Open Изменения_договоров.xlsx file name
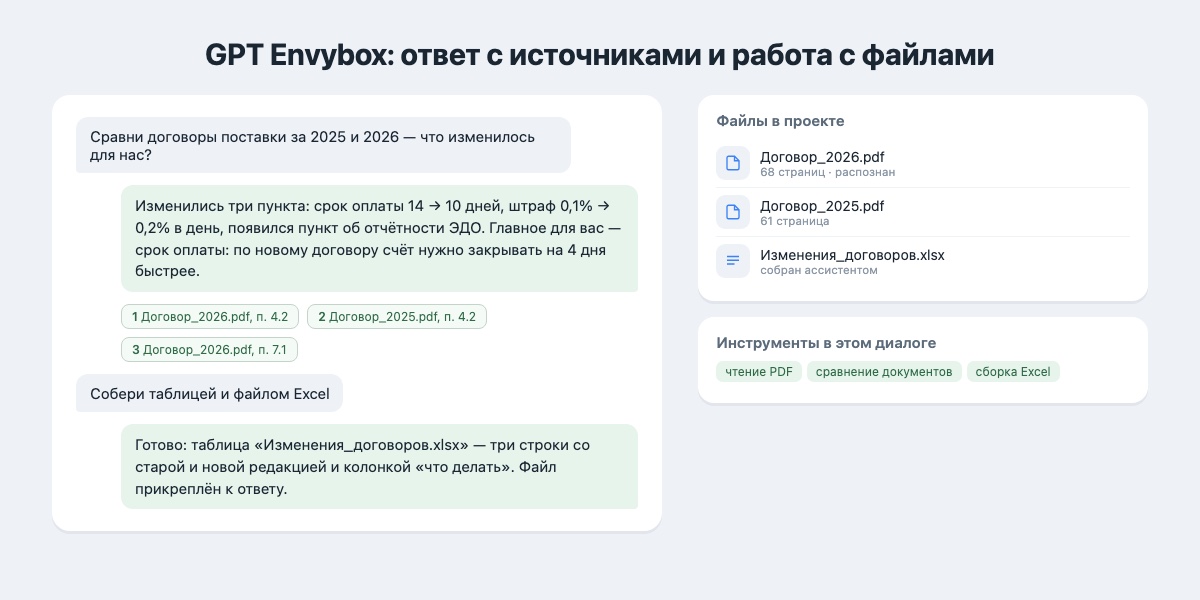 pos(852,255)
